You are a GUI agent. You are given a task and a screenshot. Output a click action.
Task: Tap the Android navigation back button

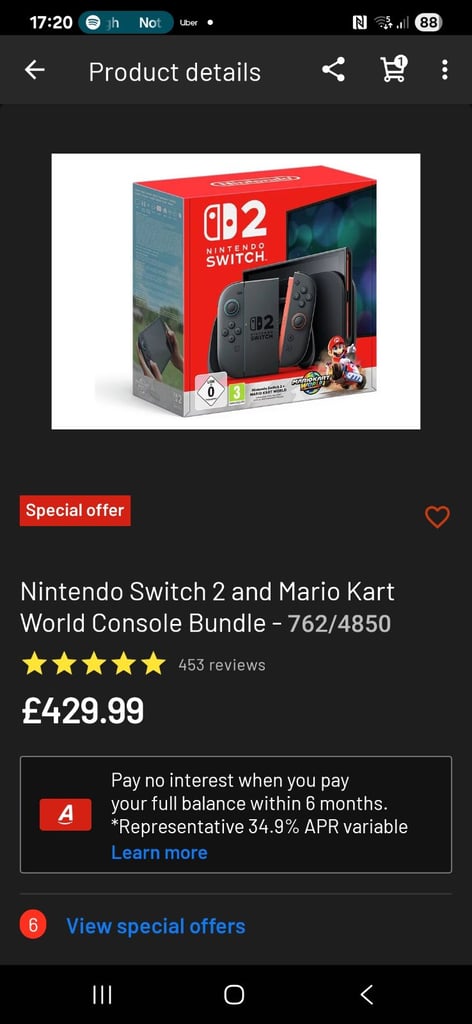[x=367, y=995]
